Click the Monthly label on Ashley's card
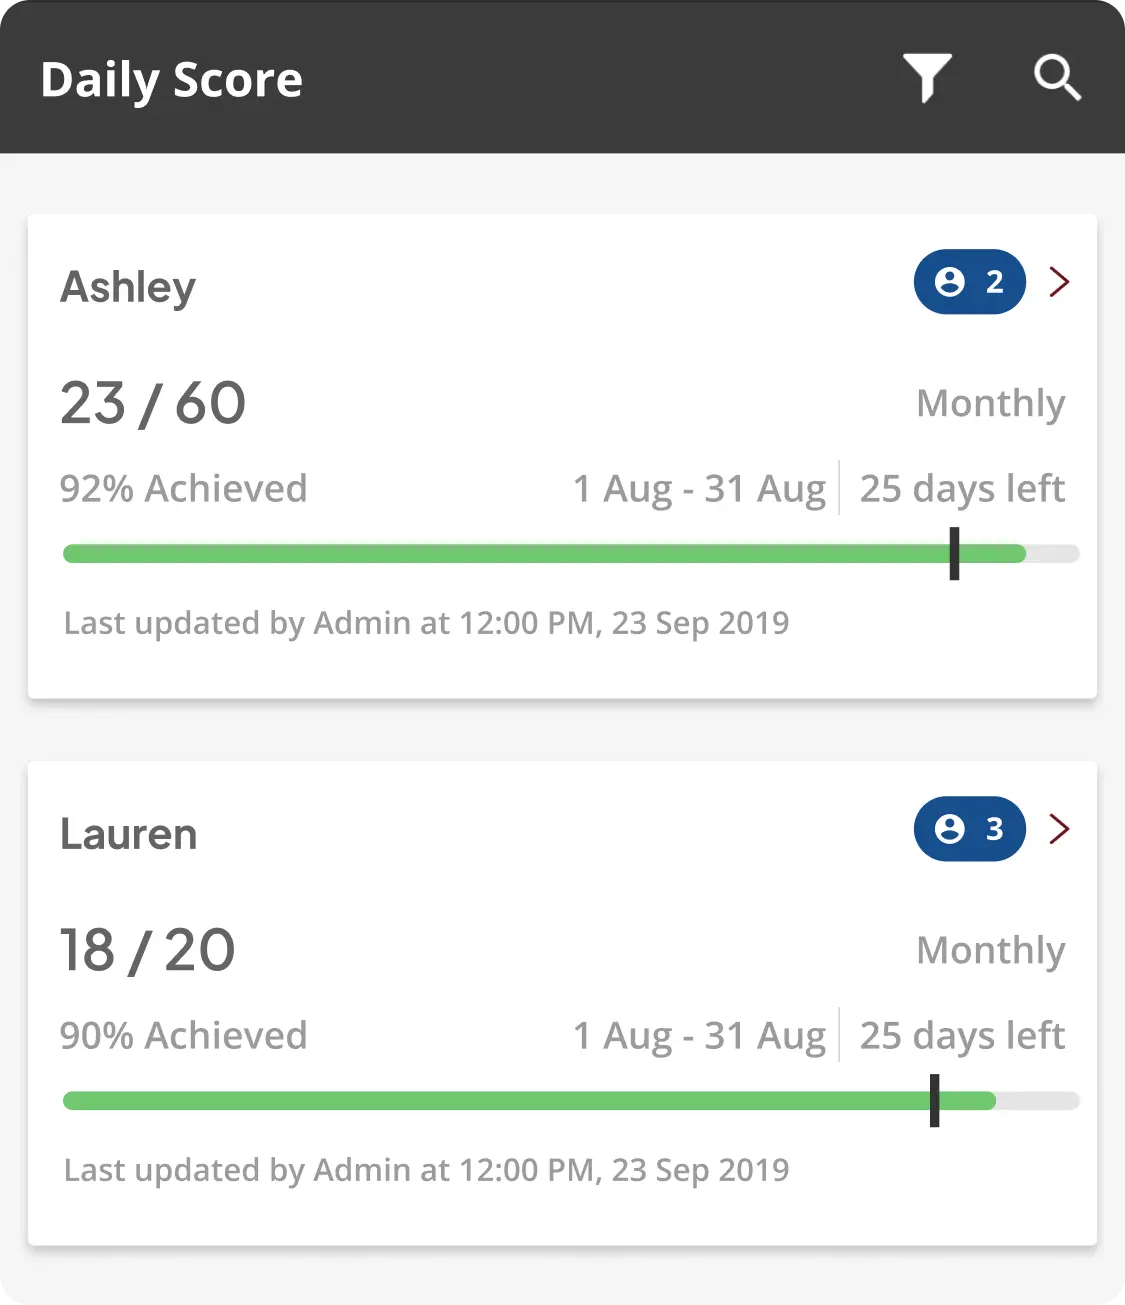 pyautogui.click(x=990, y=404)
